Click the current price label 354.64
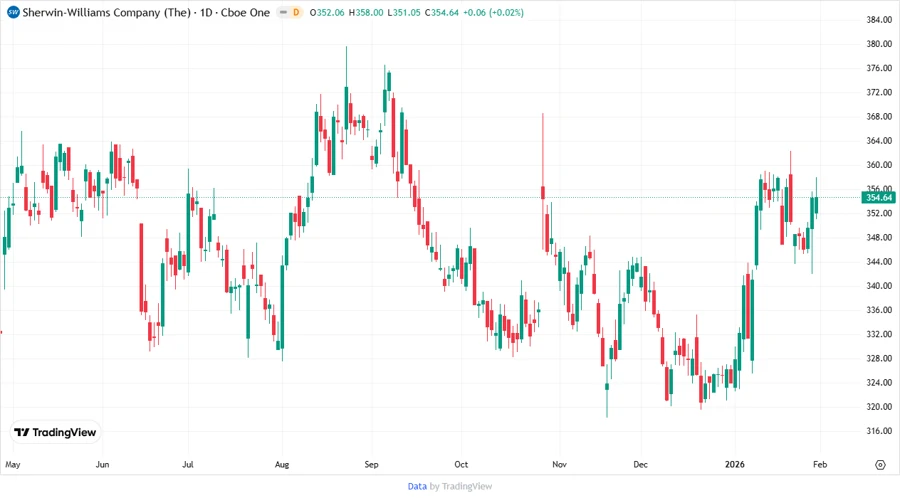This screenshot has height=498, width=900. (879, 197)
